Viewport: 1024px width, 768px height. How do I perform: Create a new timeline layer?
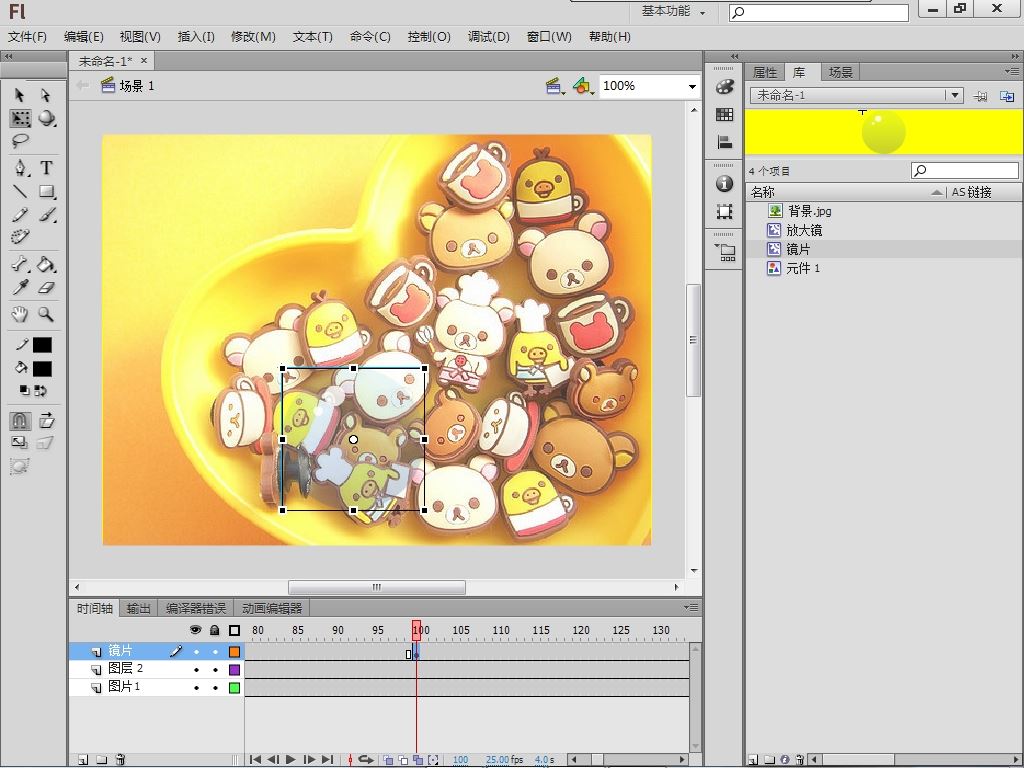pyautogui.click(x=83, y=760)
